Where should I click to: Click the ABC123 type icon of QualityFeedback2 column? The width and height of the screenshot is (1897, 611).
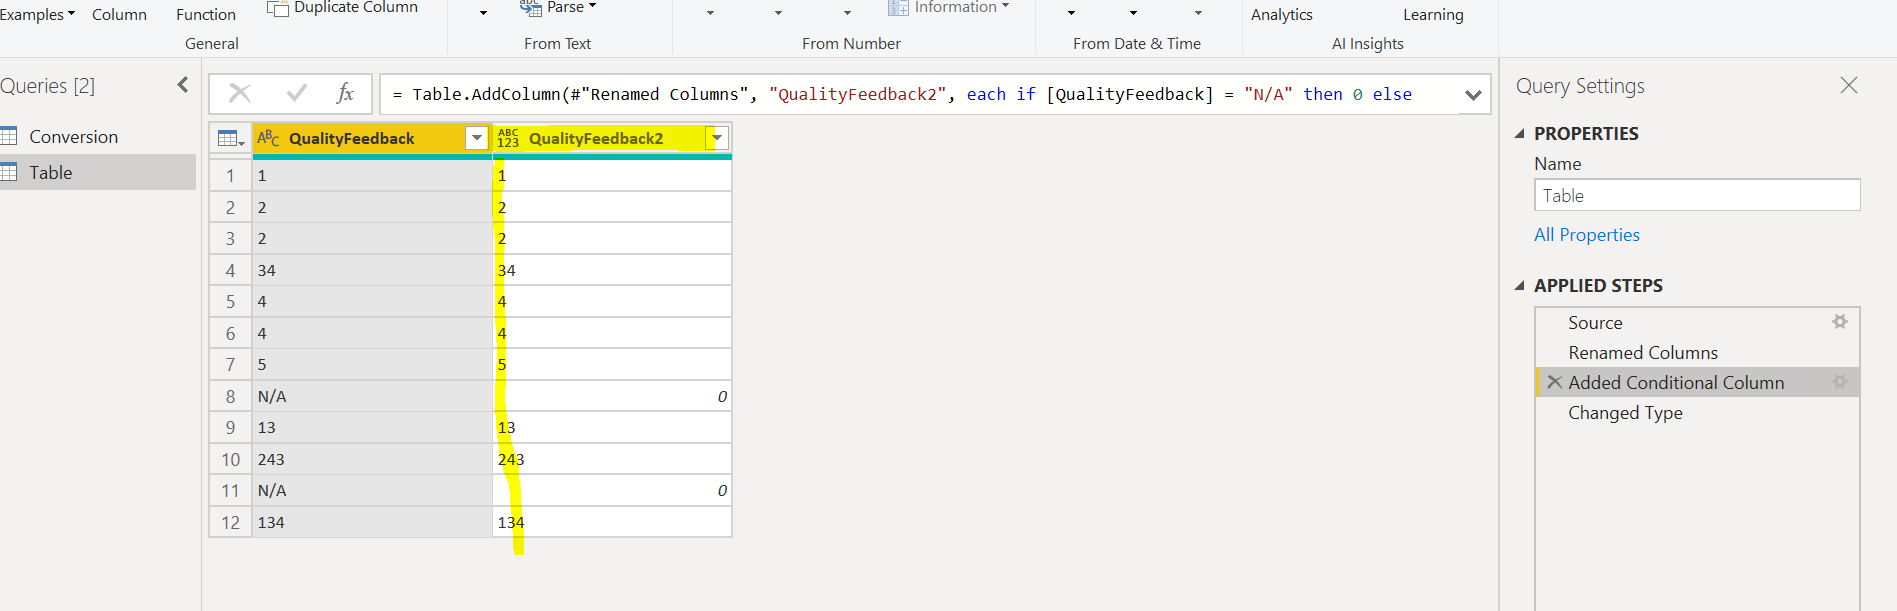508,138
